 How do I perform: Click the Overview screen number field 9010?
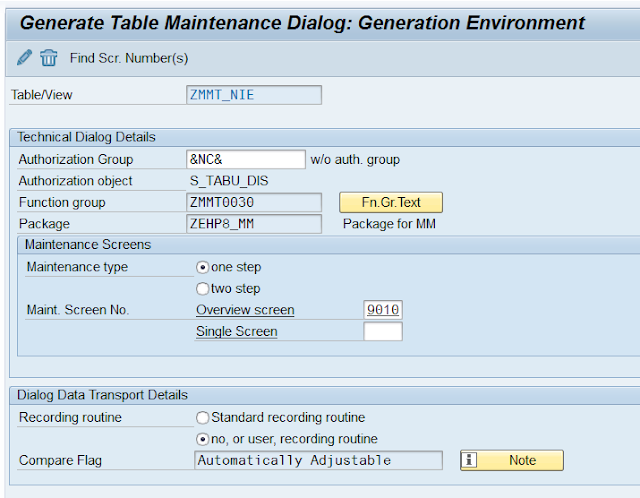point(383,310)
